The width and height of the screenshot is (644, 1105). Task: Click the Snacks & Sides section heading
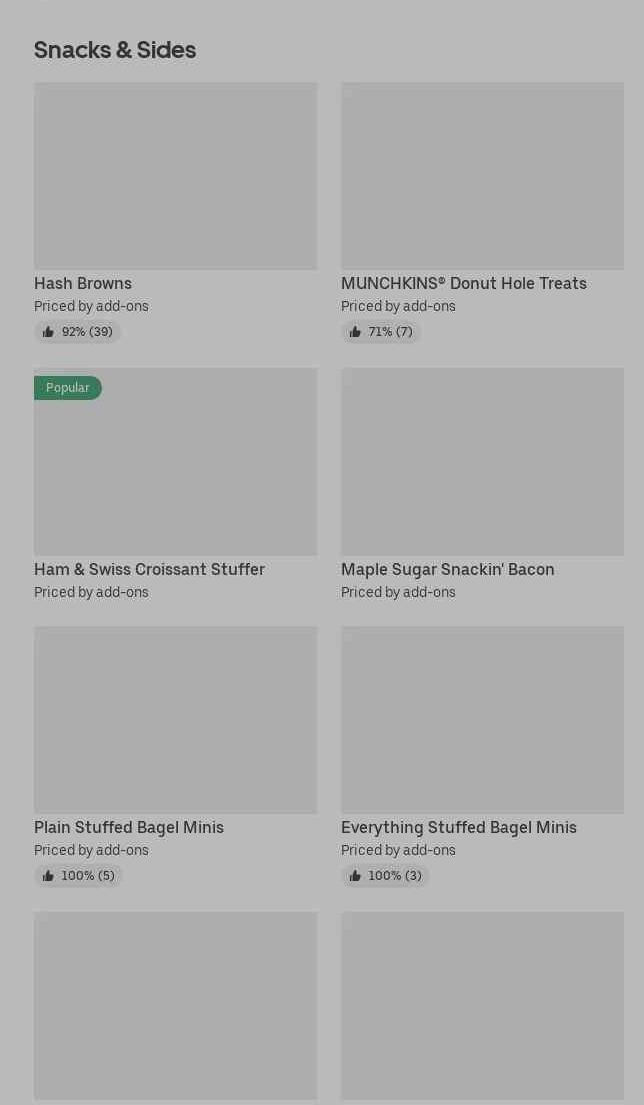tap(115, 50)
